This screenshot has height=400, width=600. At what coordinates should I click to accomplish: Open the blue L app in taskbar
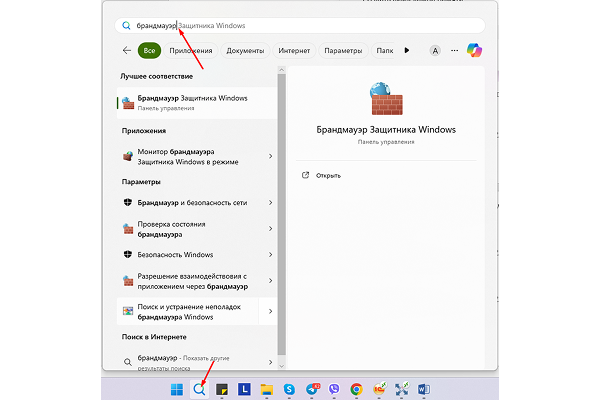coord(244,390)
